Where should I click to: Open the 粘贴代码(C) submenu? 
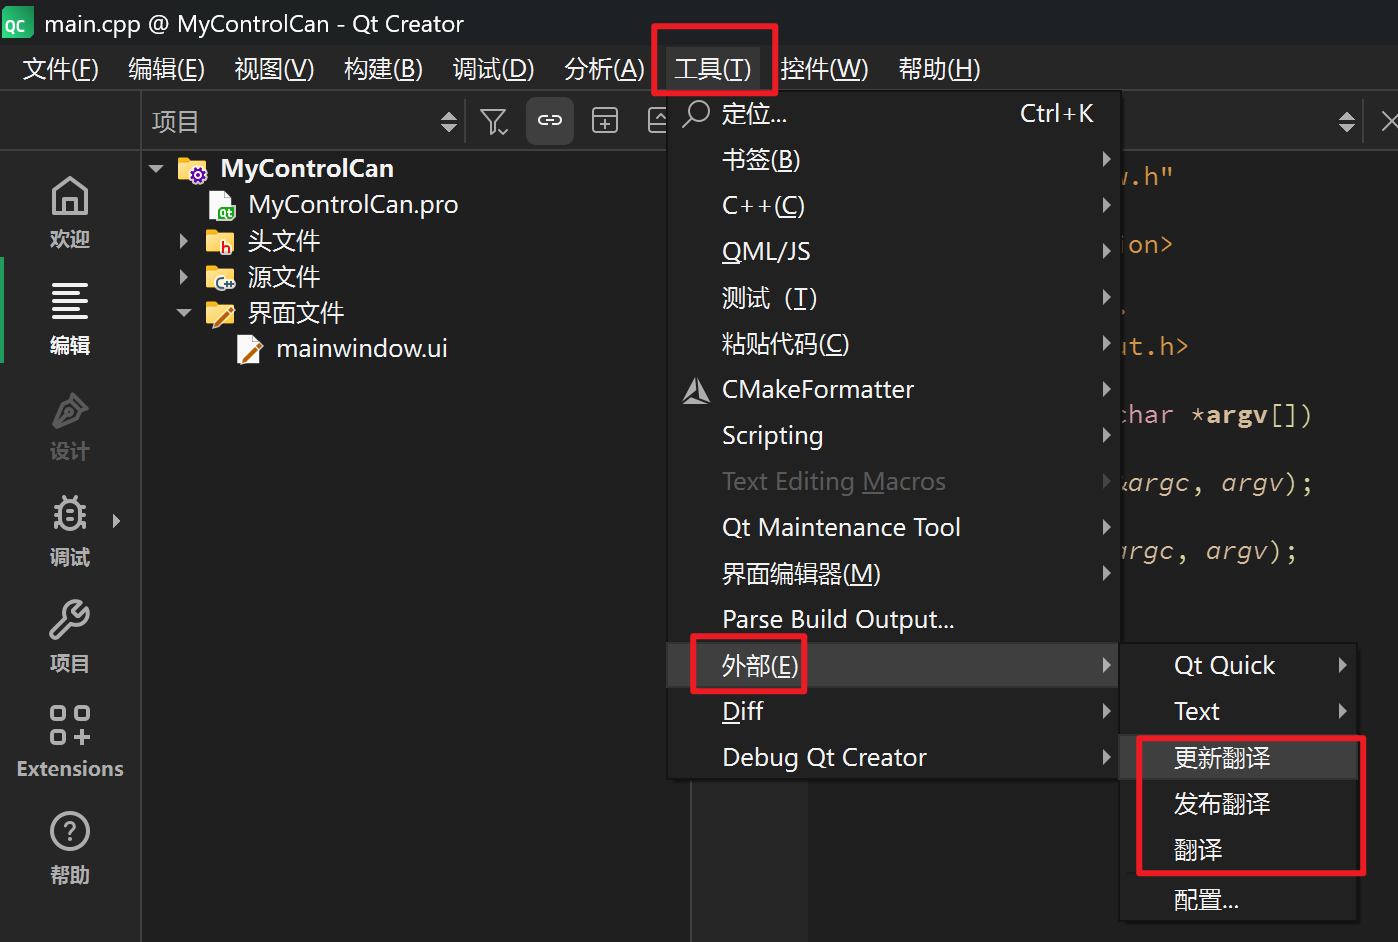(x=894, y=344)
